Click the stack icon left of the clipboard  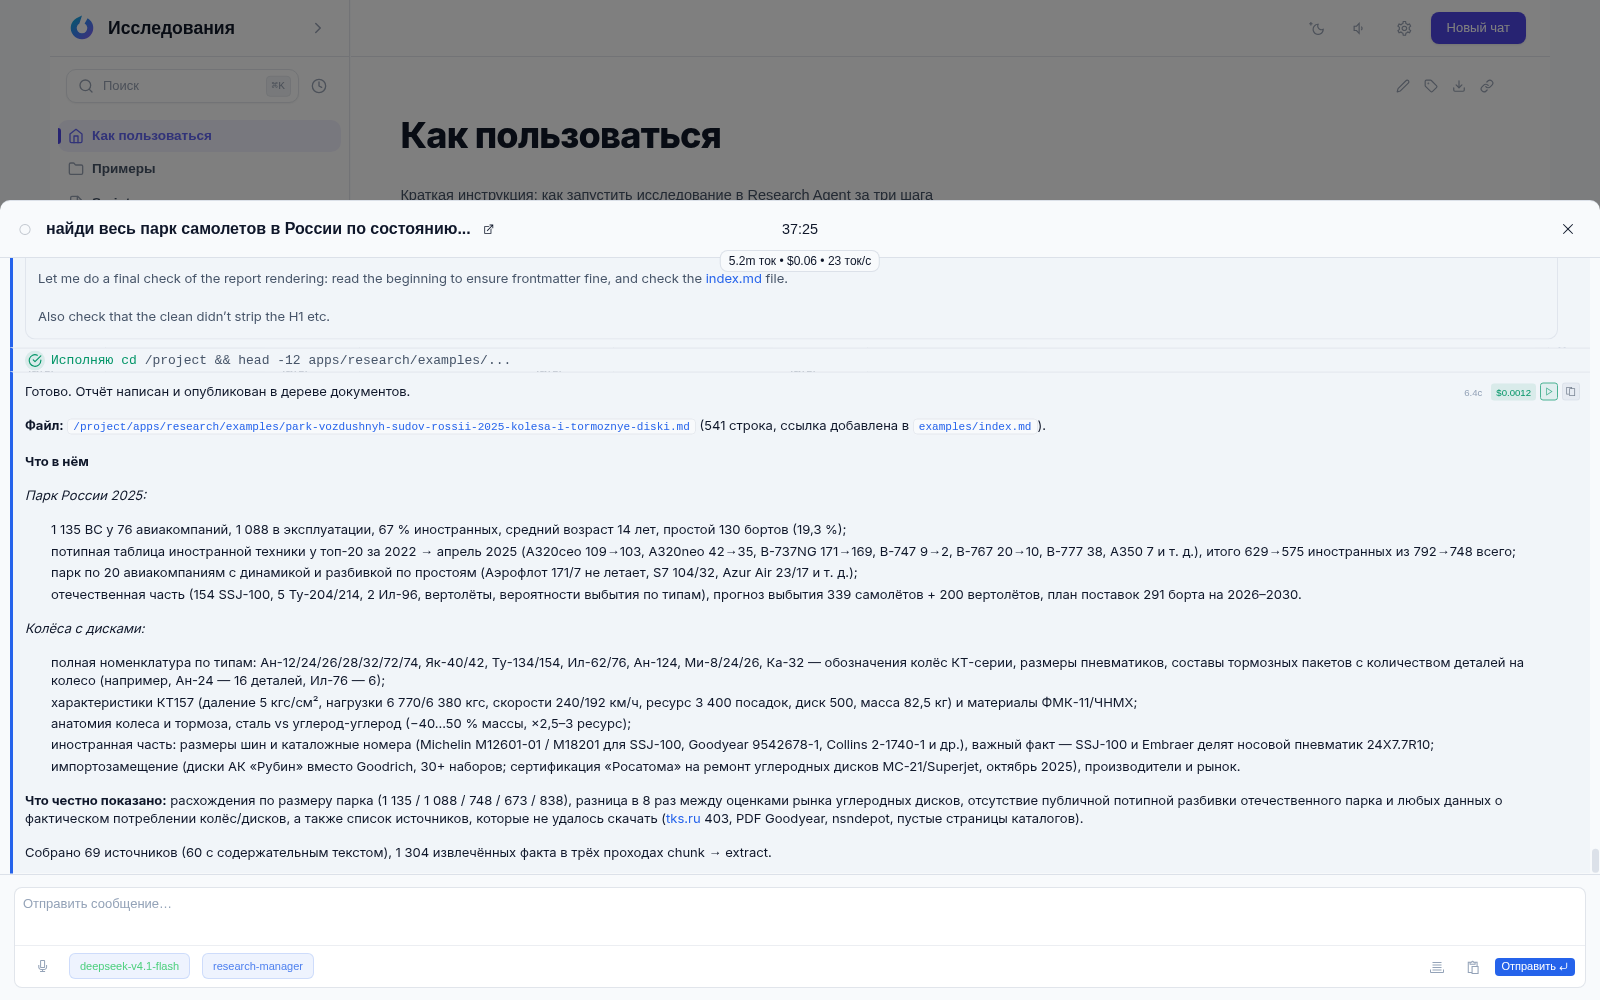tap(1437, 967)
